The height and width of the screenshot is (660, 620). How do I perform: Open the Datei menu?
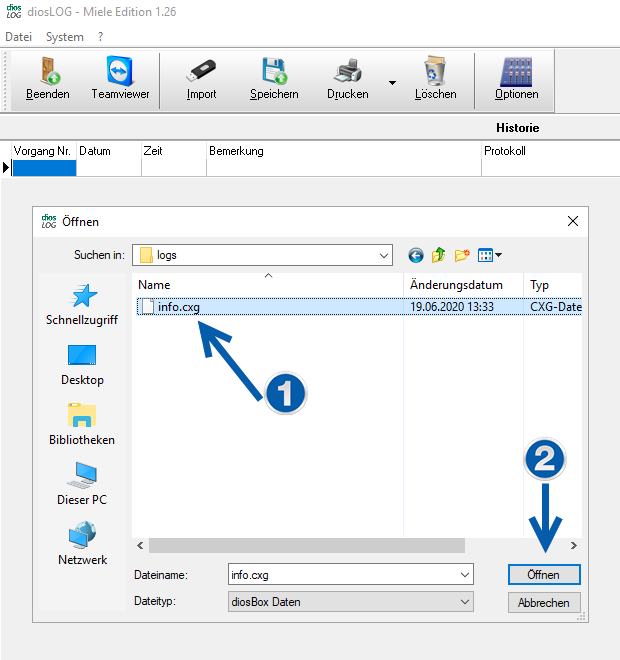coord(18,36)
